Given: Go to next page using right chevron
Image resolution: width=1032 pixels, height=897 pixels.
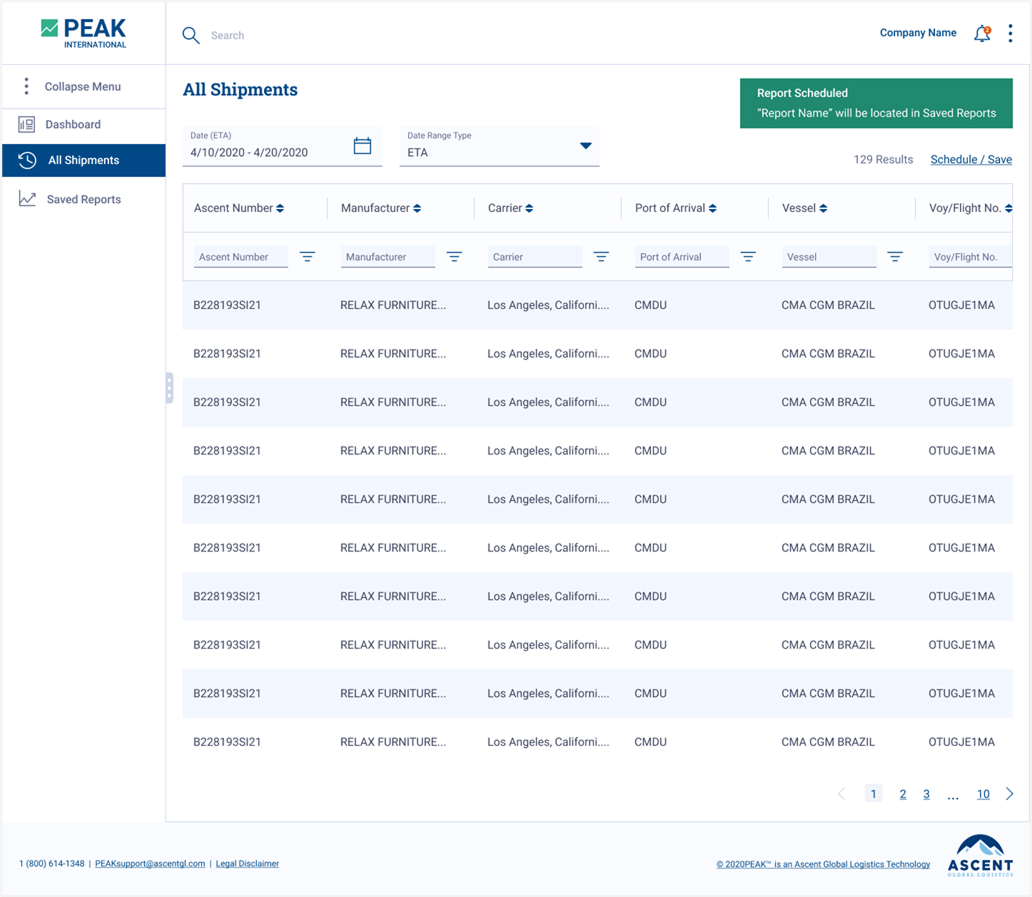Looking at the screenshot, I should (1009, 794).
